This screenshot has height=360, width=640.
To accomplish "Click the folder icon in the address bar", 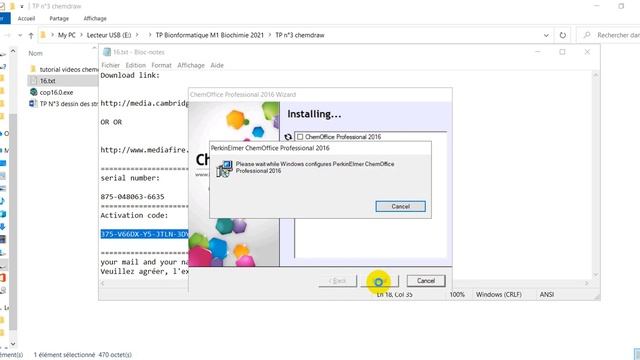I will pos(43,35).
